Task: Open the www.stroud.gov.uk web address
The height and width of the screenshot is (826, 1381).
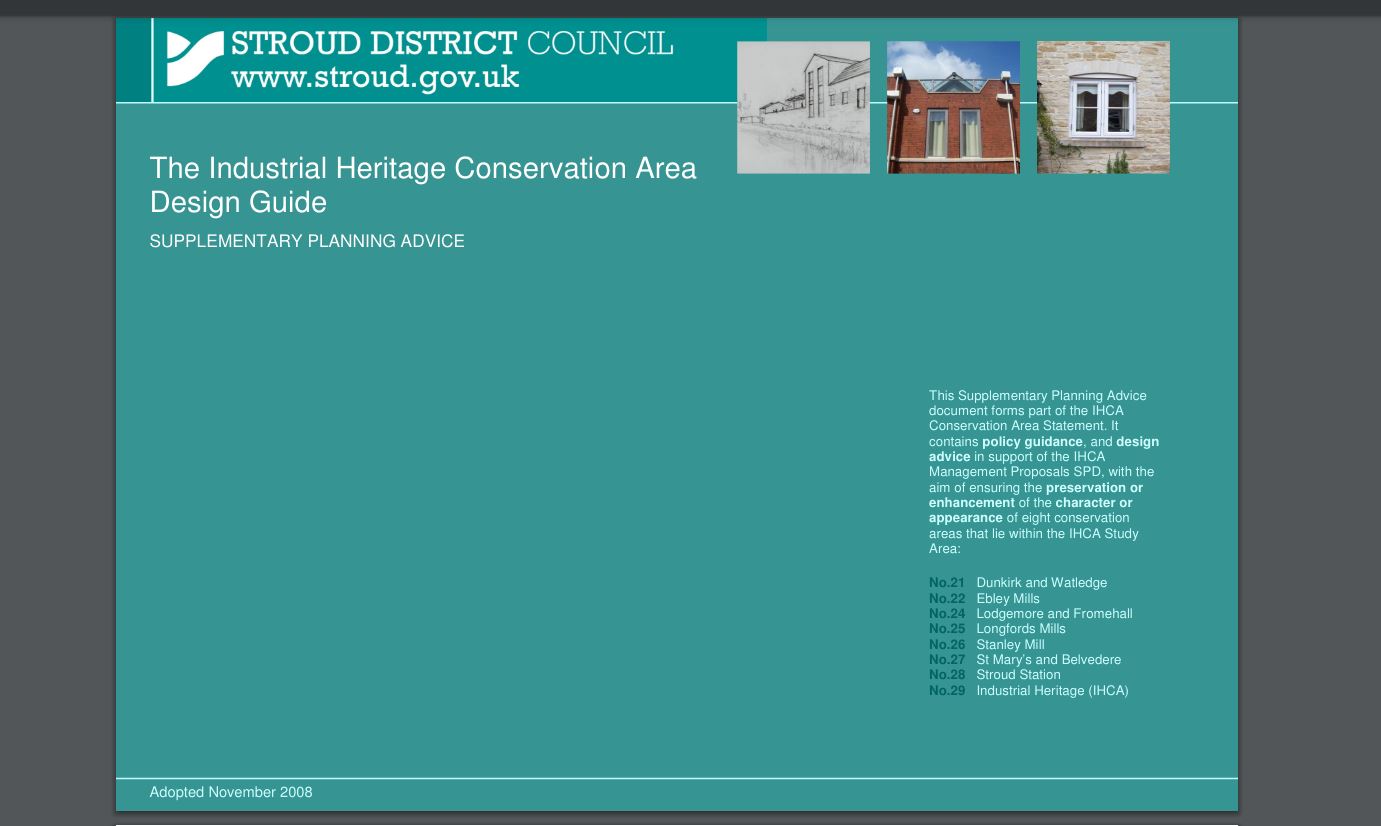Action: (375, 76)
